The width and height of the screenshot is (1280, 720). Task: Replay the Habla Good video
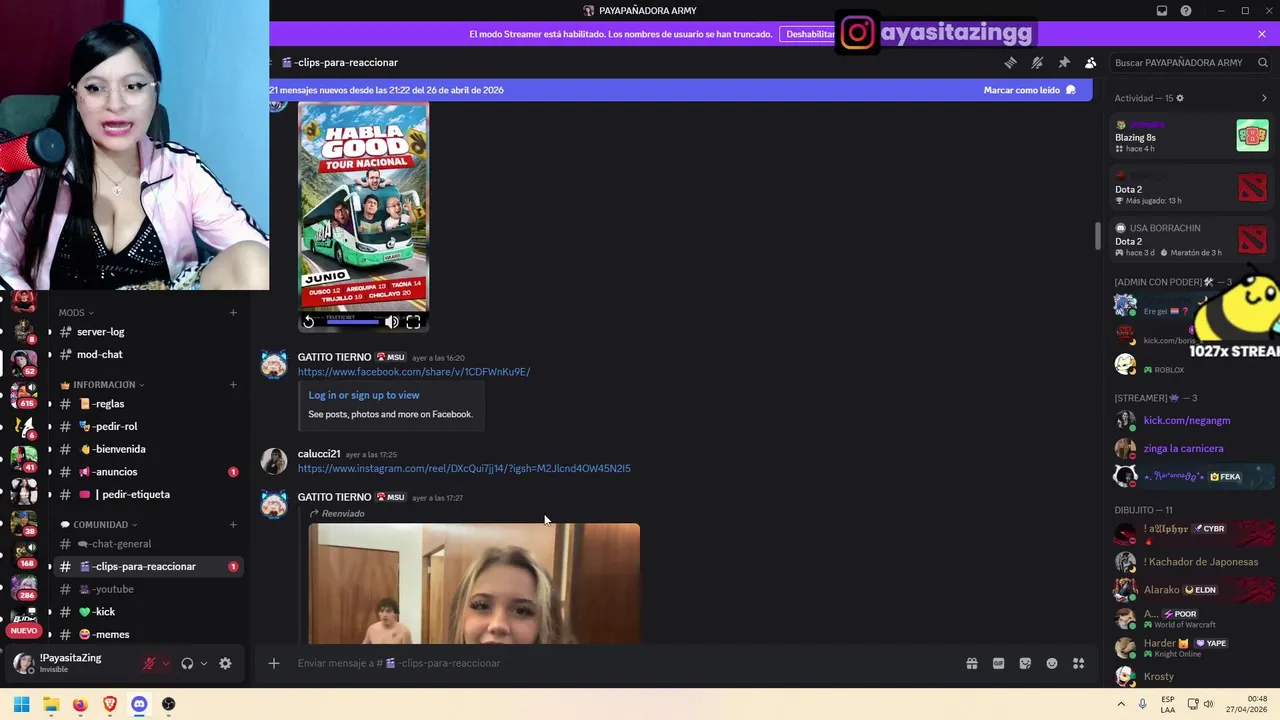309,322
